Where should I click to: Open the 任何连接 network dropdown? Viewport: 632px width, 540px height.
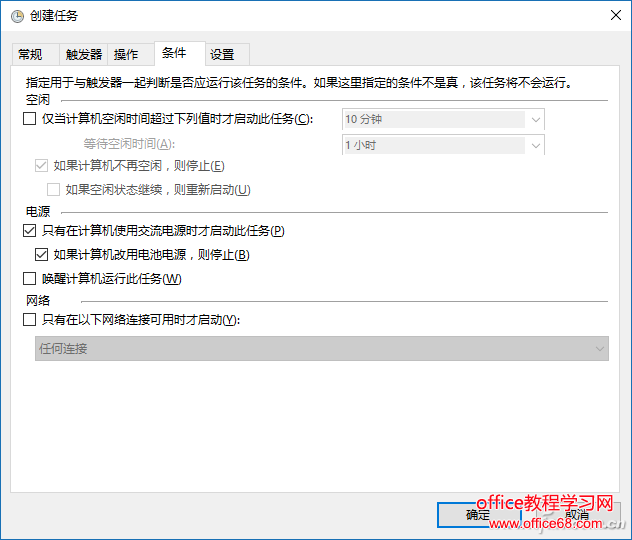tap(322, 349)
